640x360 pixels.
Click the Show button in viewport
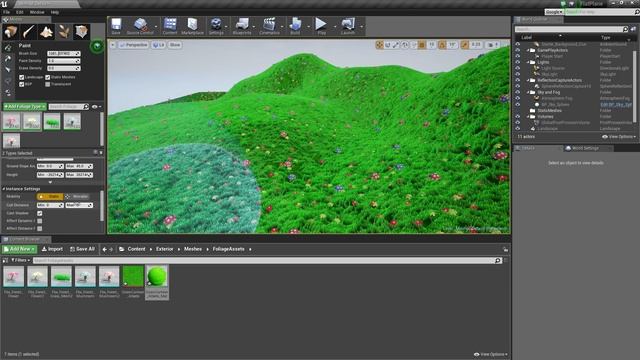(x=175, y=45)
